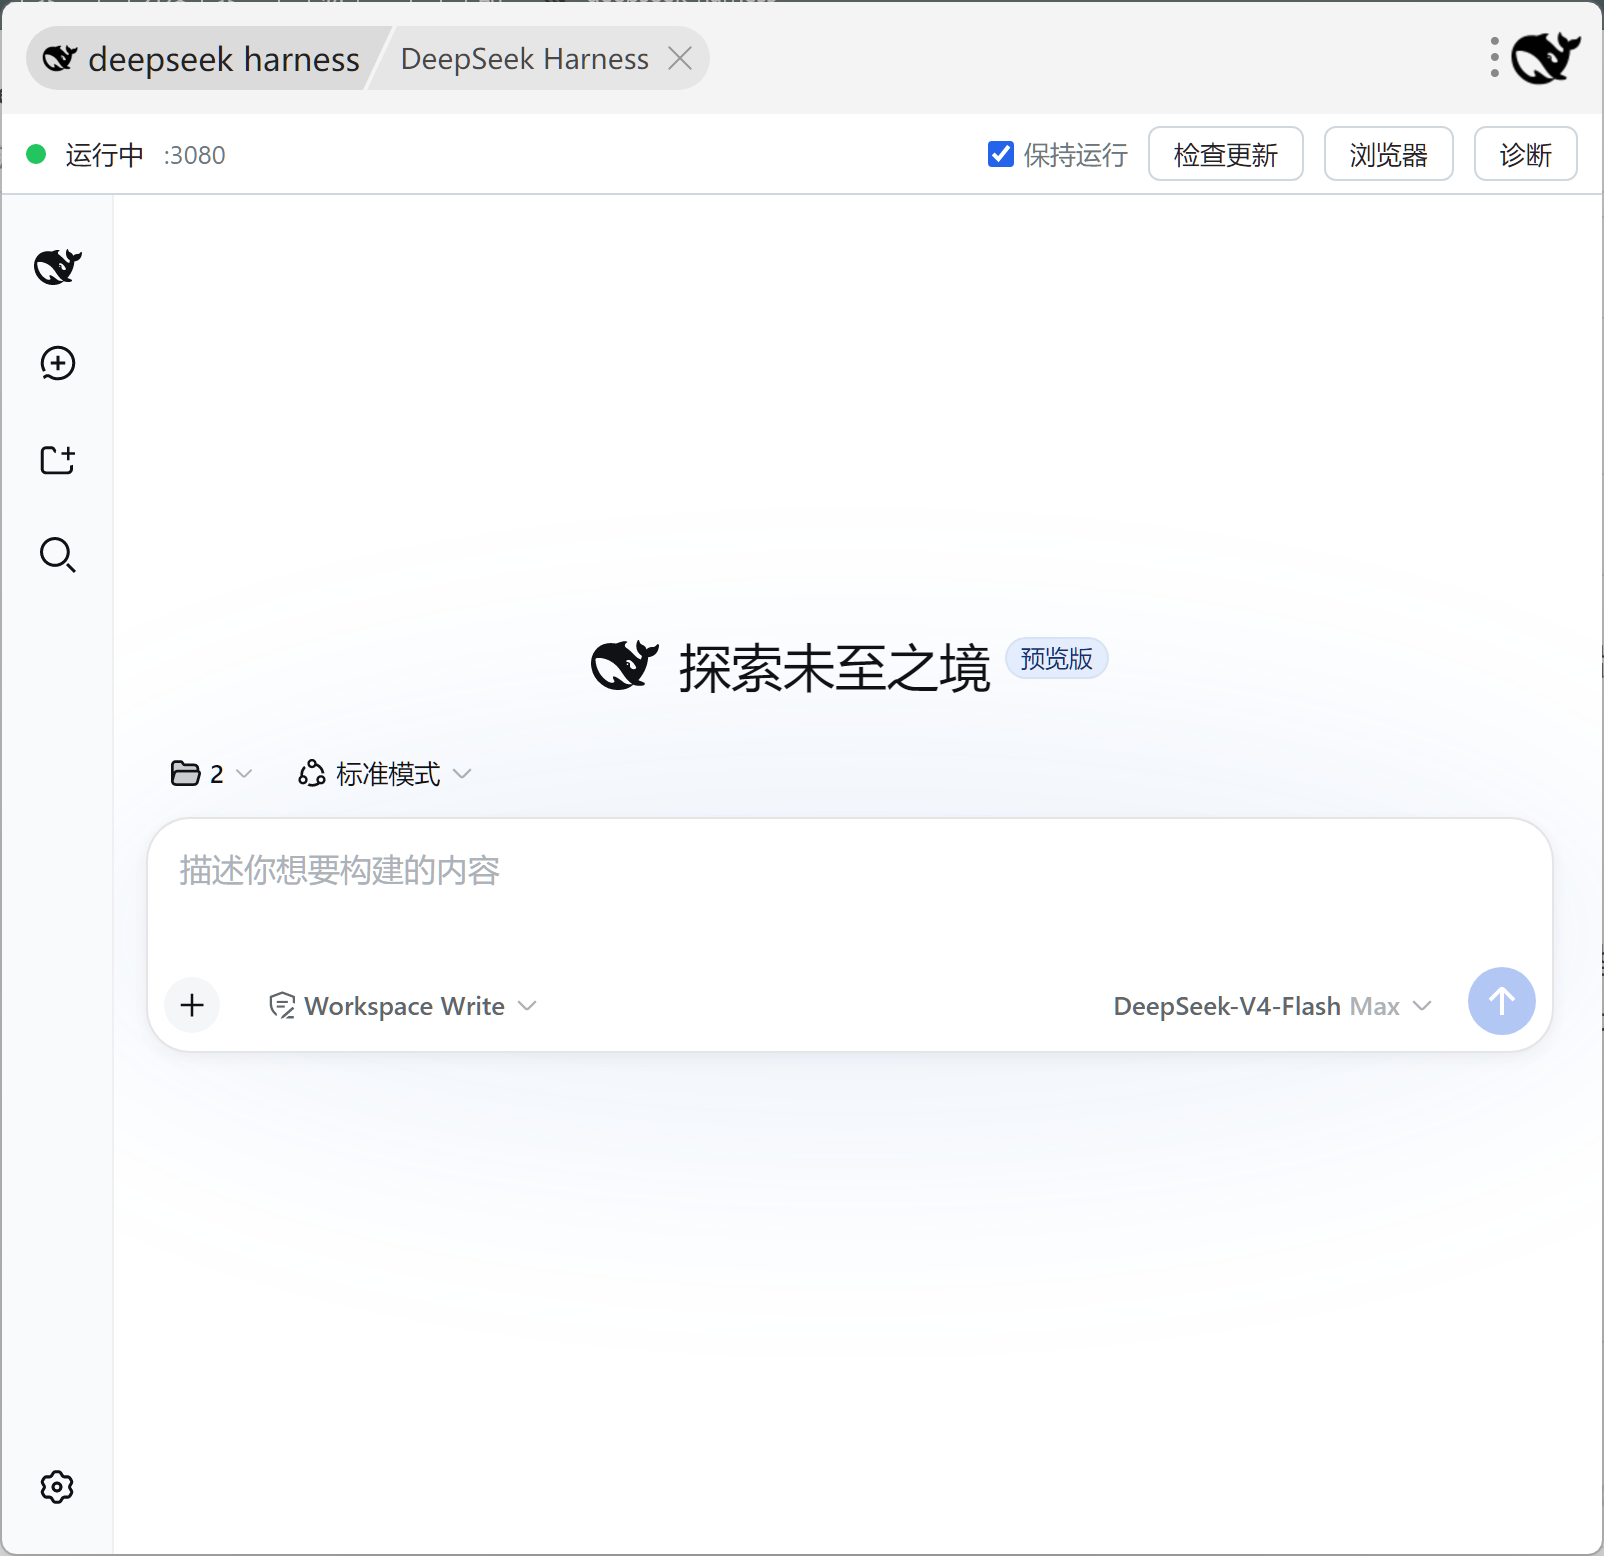Open the DeepSeek-V4-Flash Max model selector

(1273, 1006)
